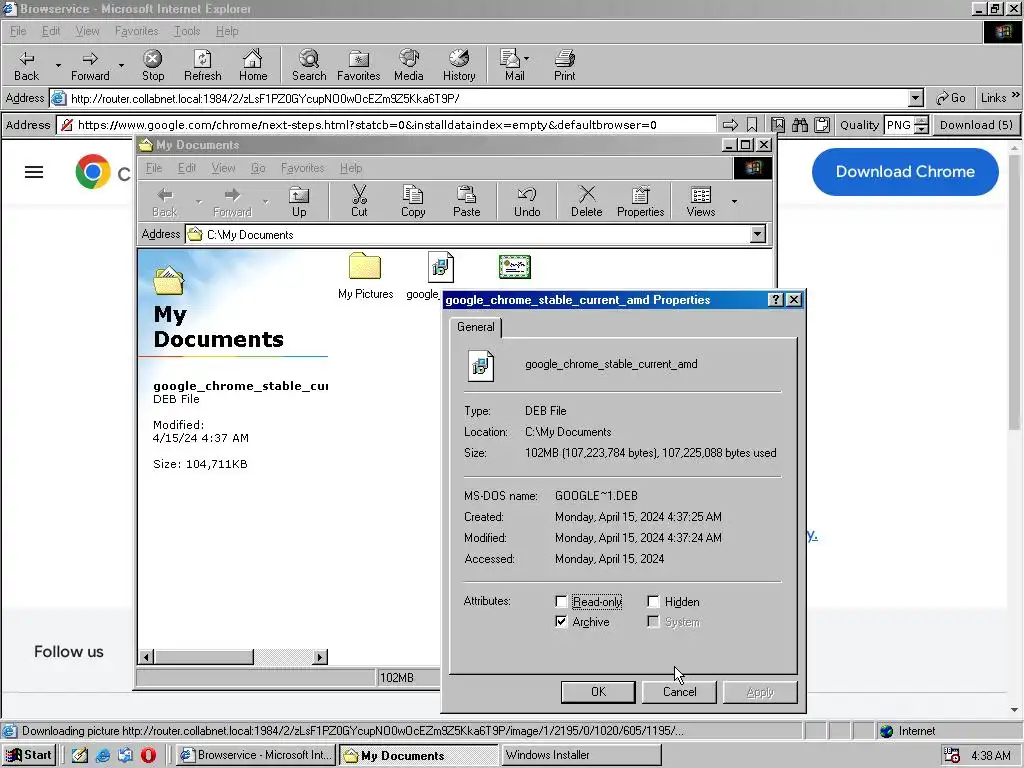The height and width of the screenshot is (768, 1024).
Task: Go to Home in Internet Explorer toolbar
Action: coord(253,65)
